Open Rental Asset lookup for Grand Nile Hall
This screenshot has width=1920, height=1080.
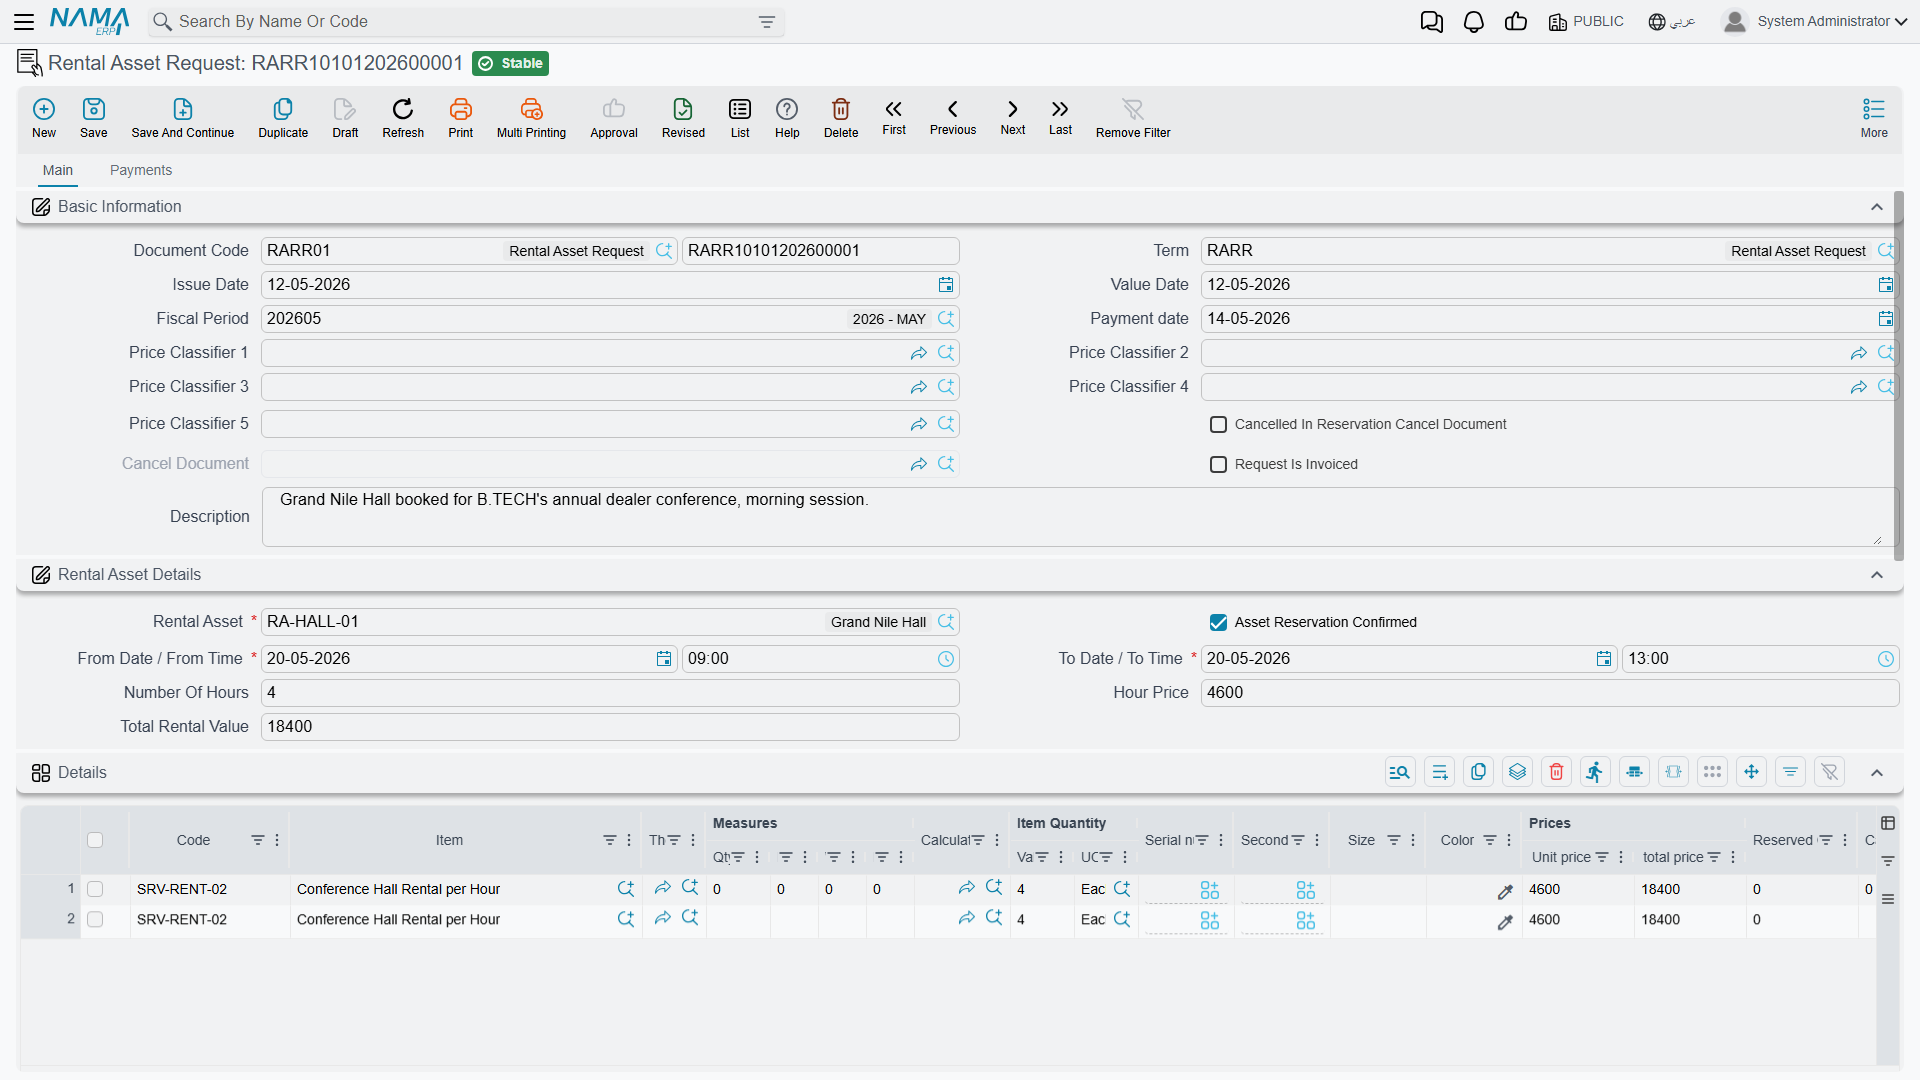(946, 622)
